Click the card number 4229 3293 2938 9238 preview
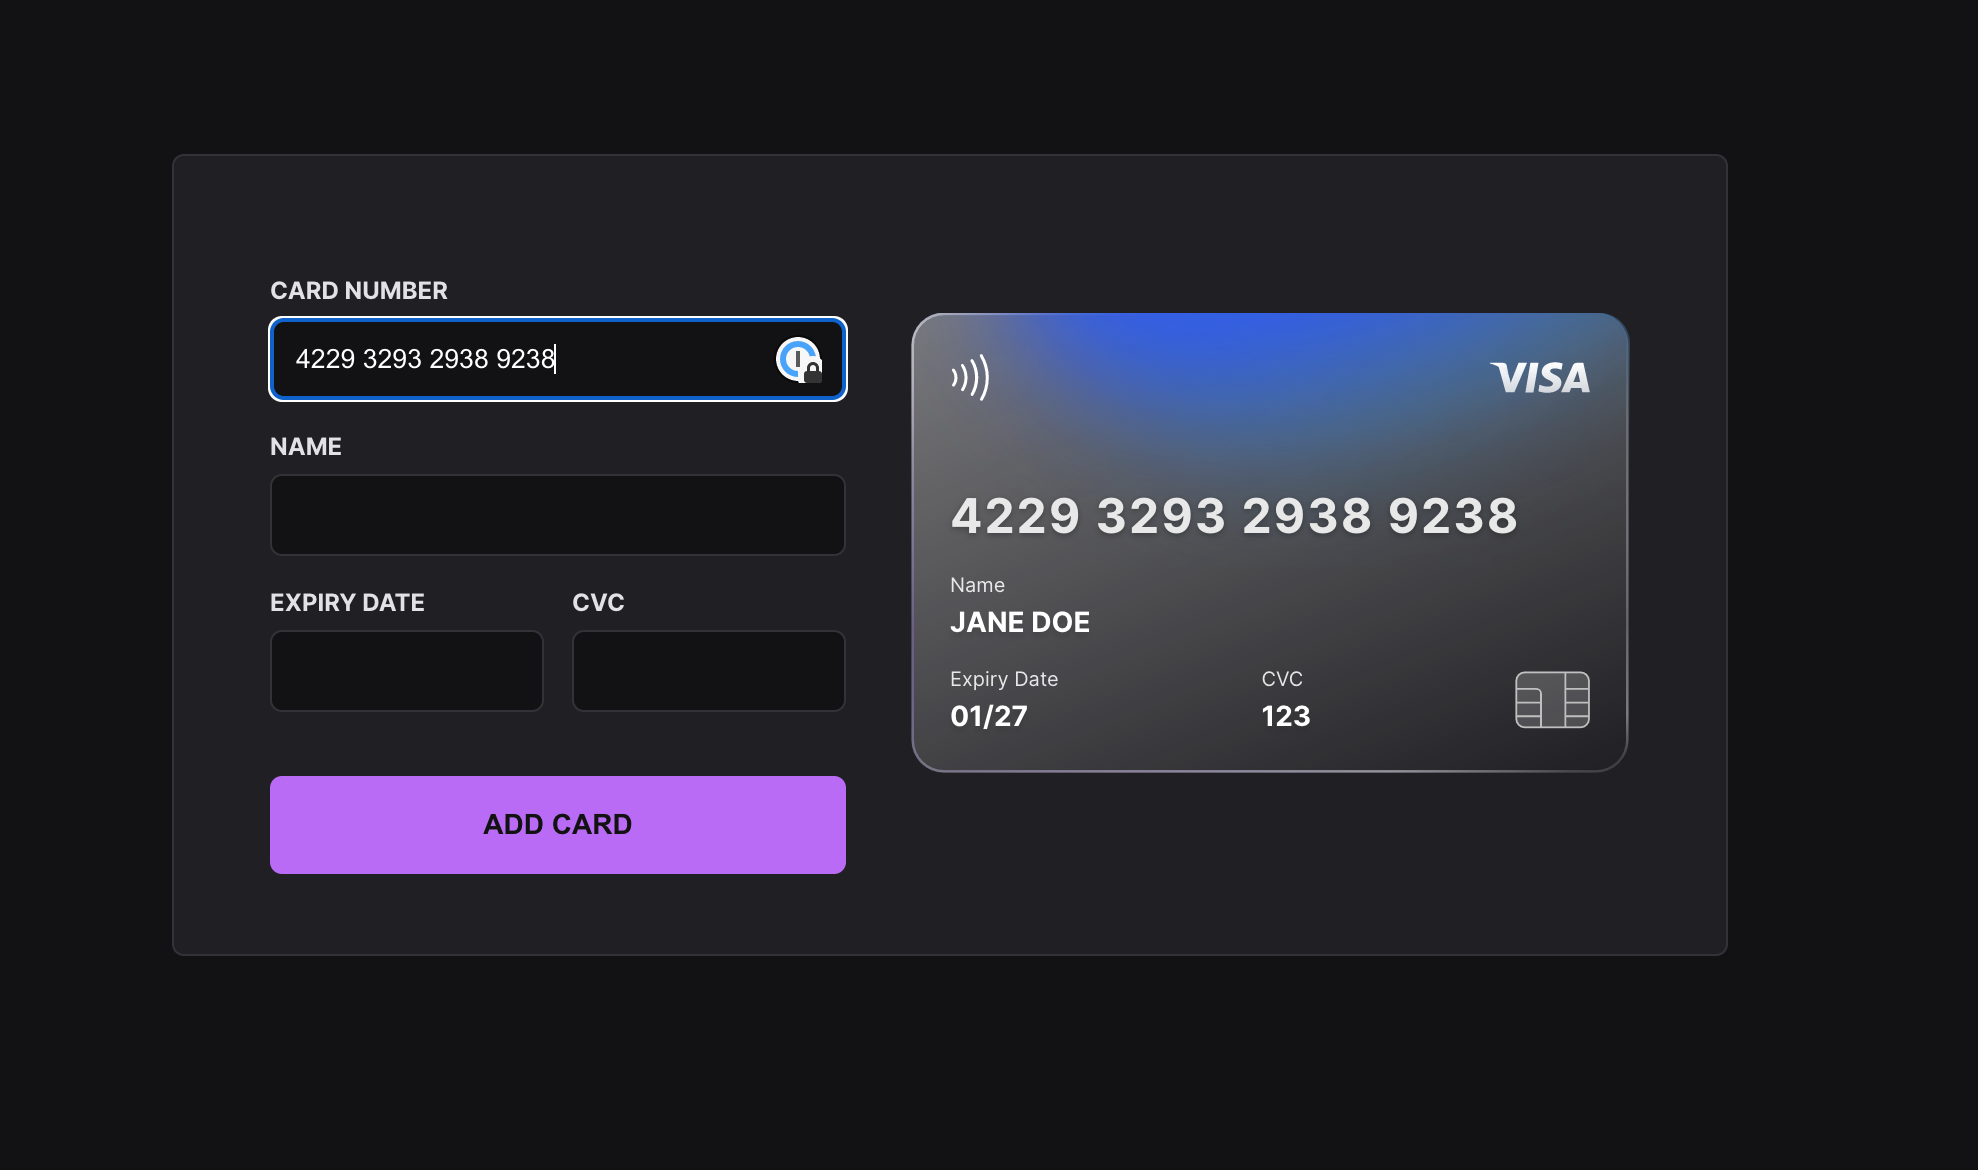The width and height of the screenshot is (1978, 1170). point(1234,516)
